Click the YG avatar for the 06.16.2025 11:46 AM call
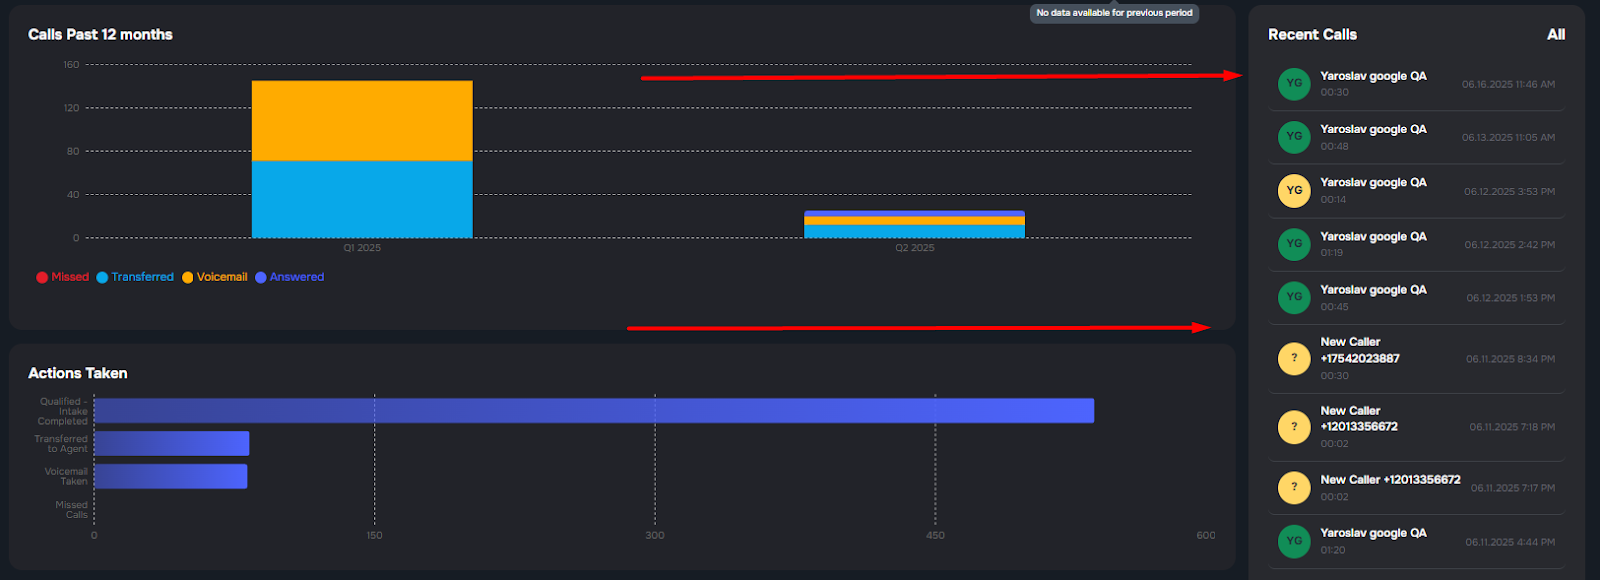 point(1294,84)
